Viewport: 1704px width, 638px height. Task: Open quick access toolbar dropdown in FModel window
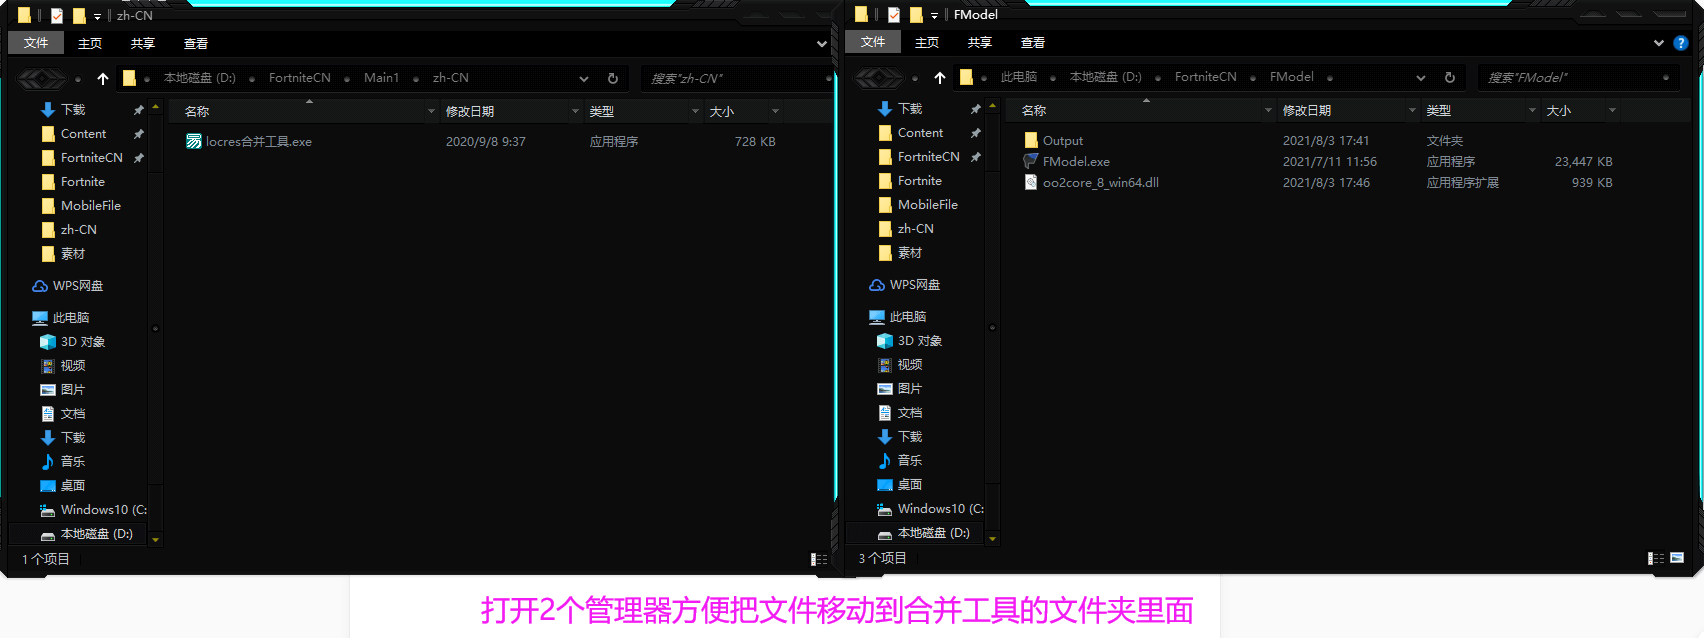[x=934, y=16]
